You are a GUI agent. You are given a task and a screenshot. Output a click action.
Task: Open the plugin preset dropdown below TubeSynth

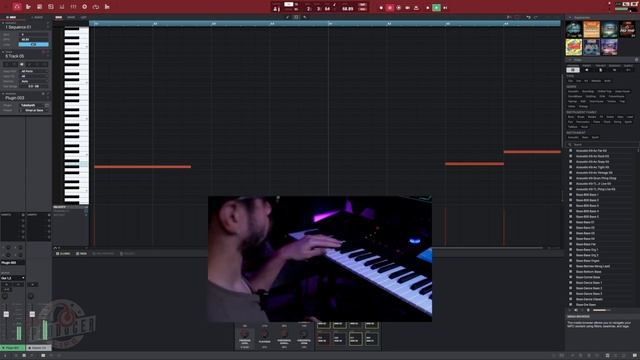[x=34, y=110]
